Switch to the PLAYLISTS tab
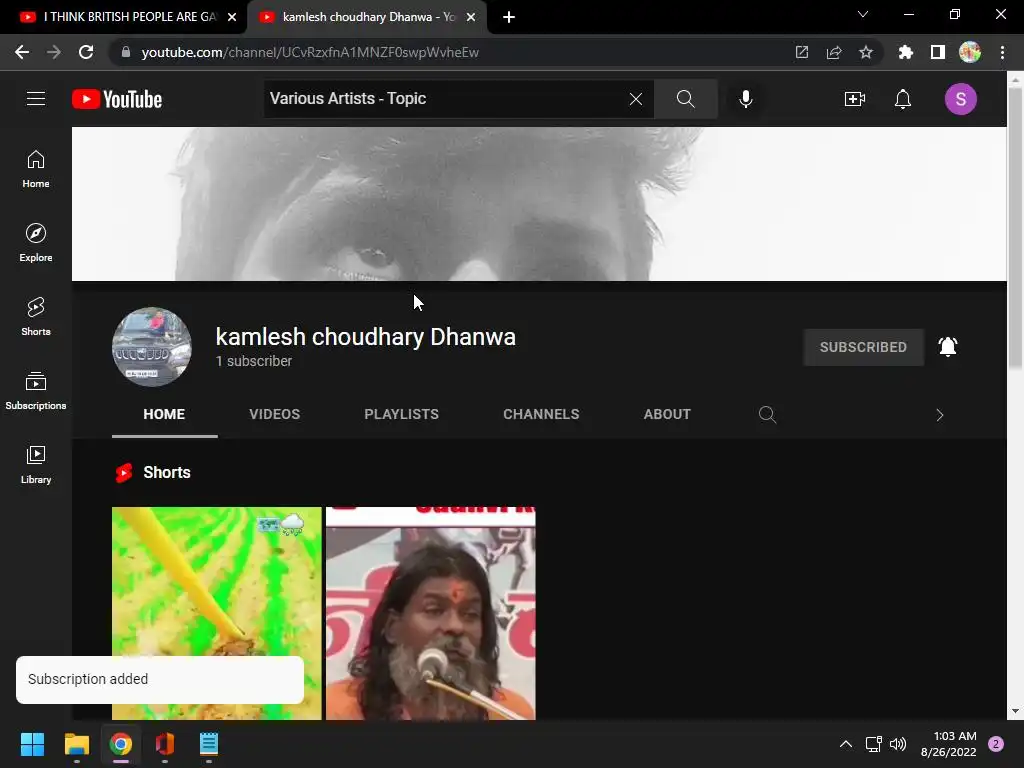 pyautogui.click(x=402, y=414)
